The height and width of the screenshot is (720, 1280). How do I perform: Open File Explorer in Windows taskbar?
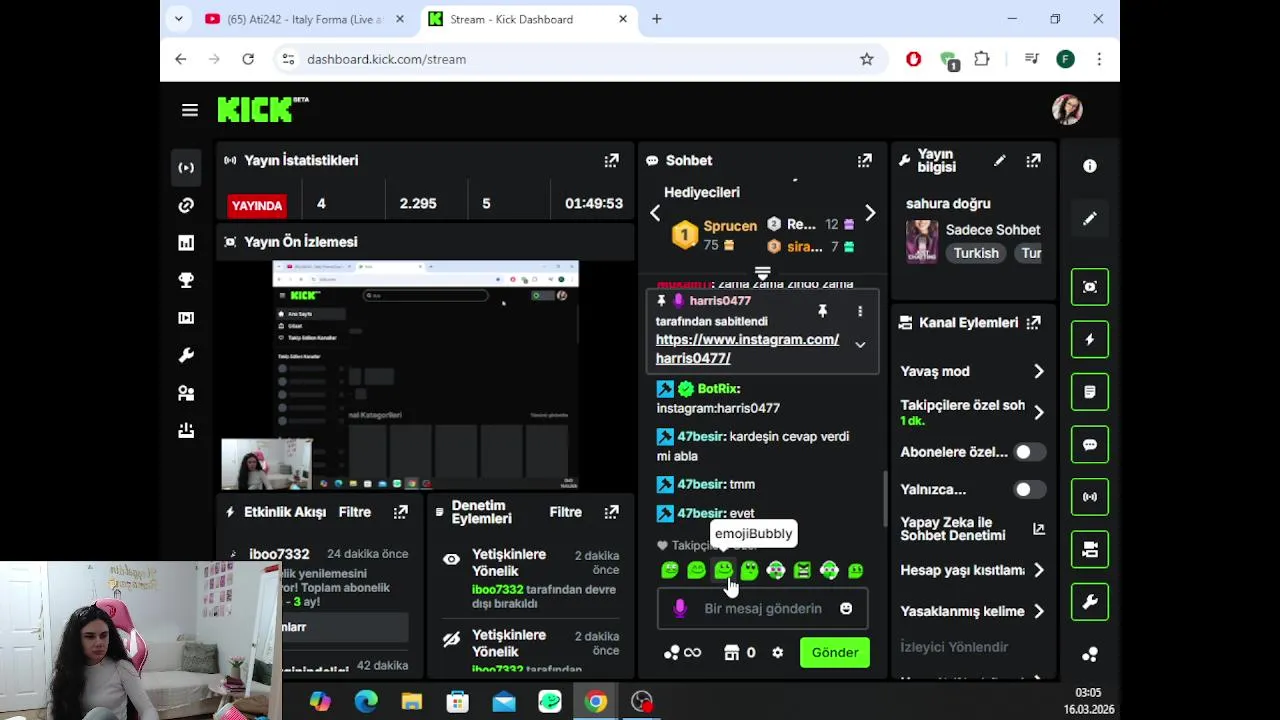click(412, 702)
